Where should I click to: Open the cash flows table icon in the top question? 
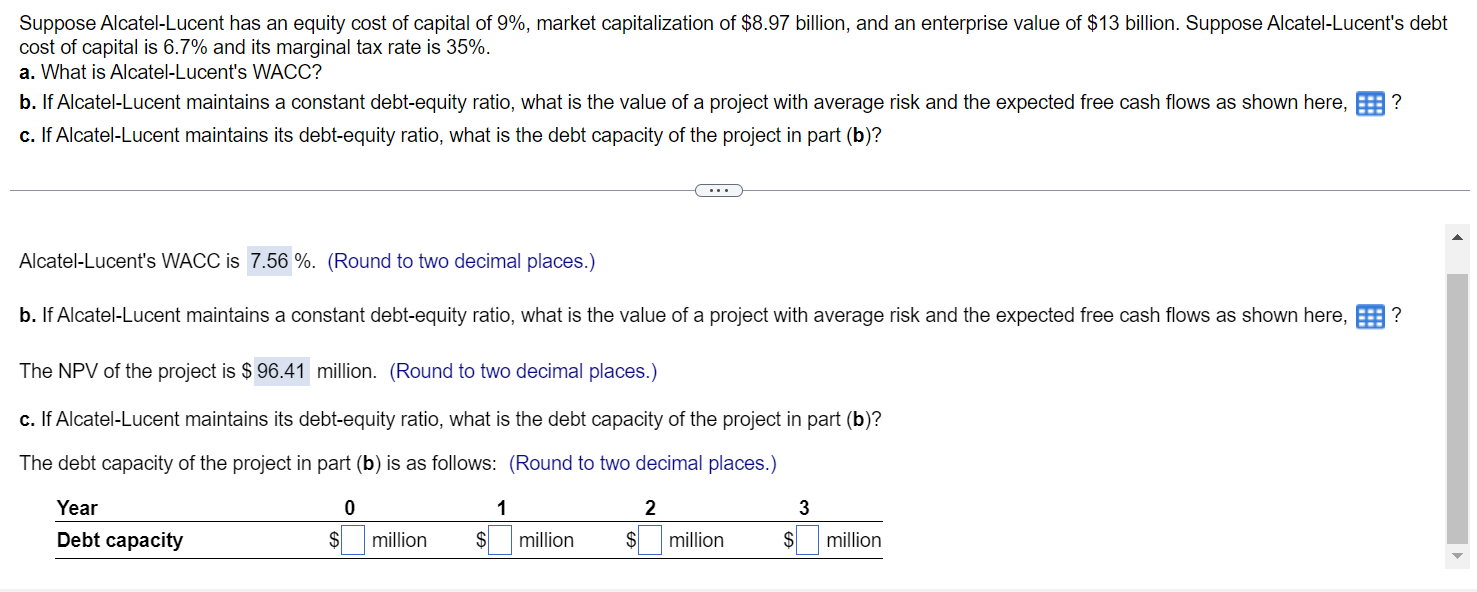tap(1369, 103)
